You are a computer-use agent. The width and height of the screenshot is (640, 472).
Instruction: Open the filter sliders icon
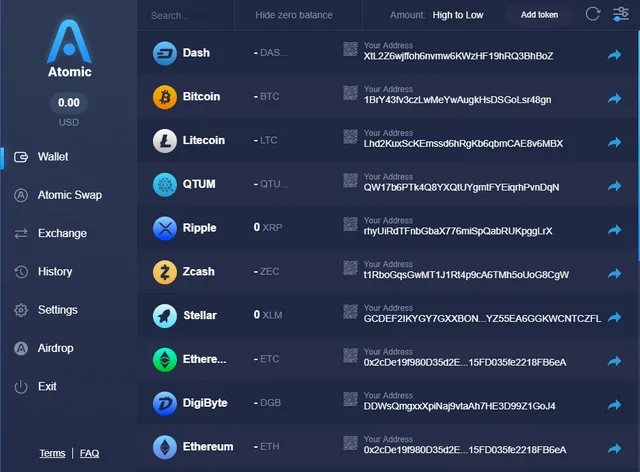[x=621, y=14]
